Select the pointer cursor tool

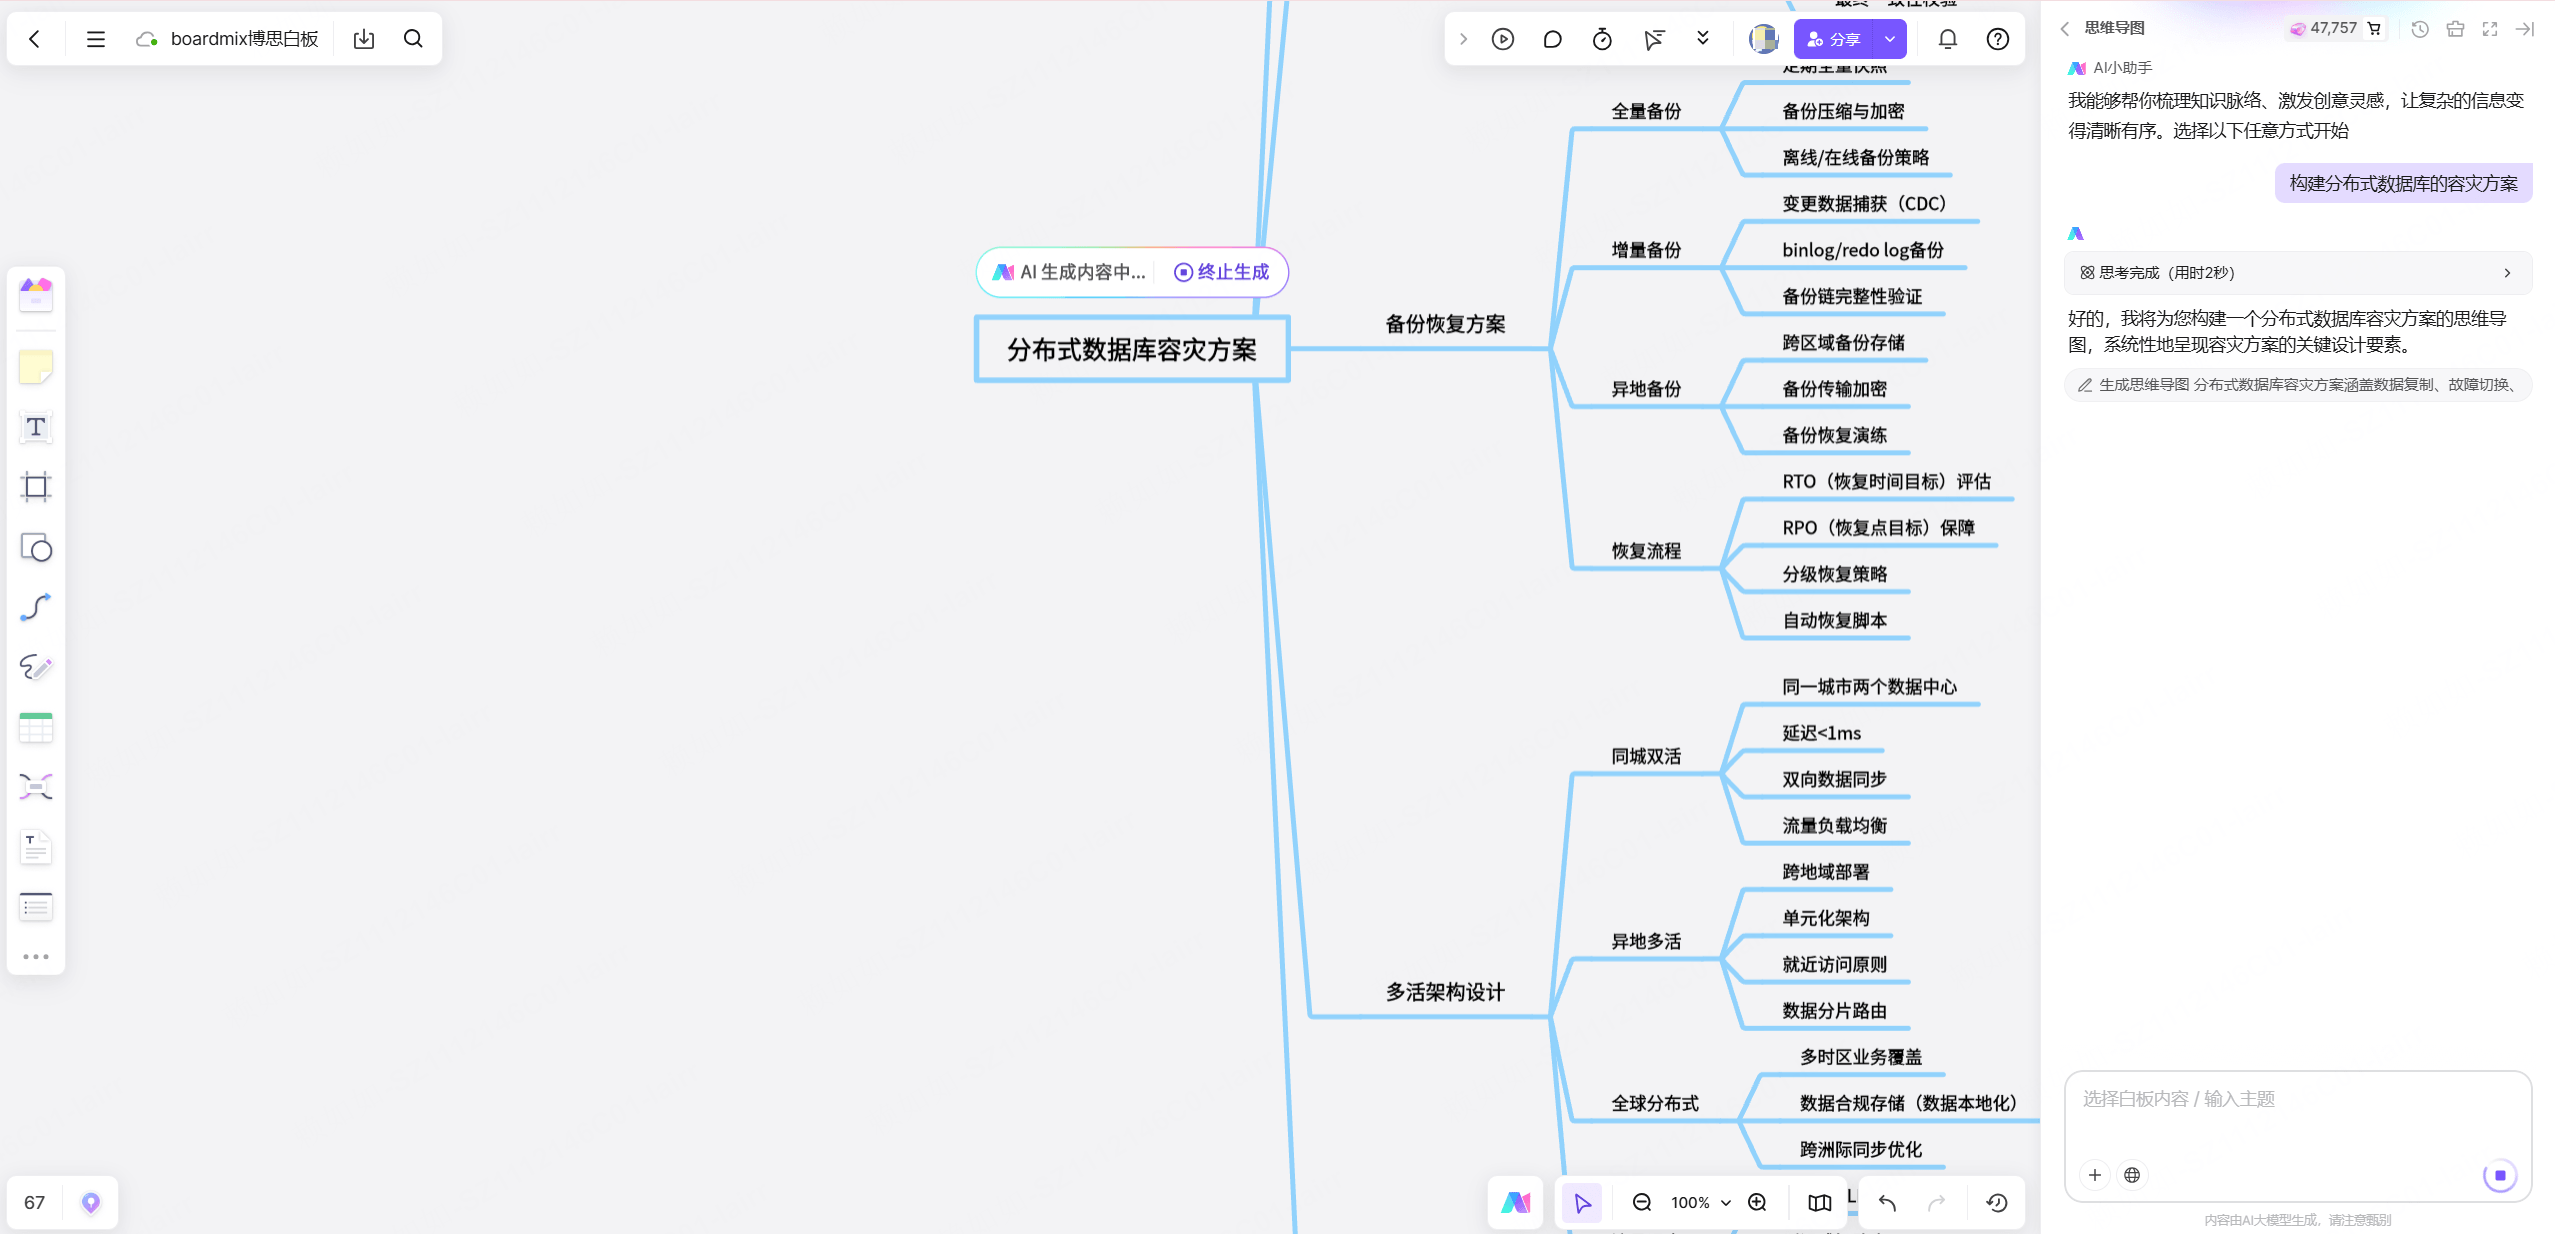point(1582,1202)
